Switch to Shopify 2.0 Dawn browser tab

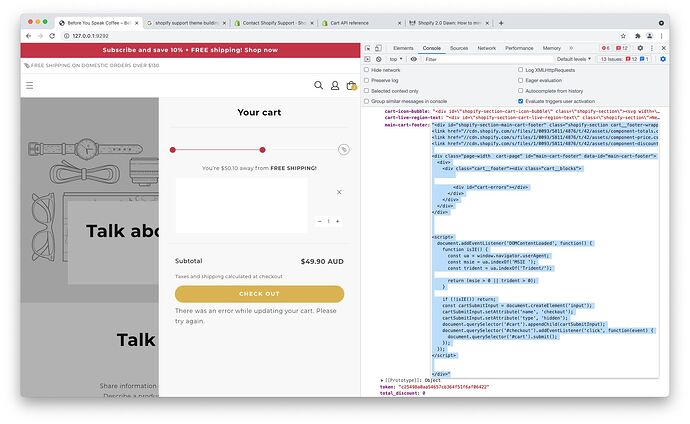(x=448, y=23)
